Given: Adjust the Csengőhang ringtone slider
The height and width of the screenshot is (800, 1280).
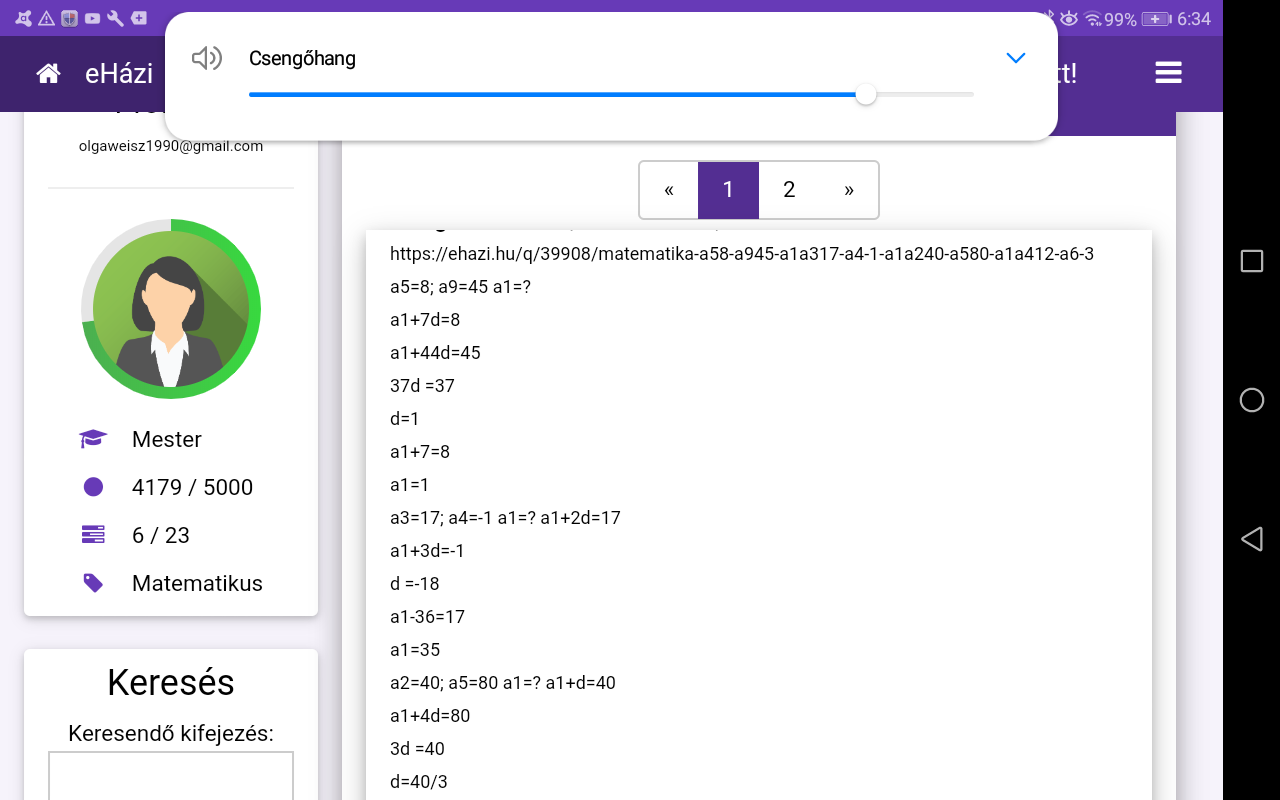Looking at the screenshot, I should [x=866, y=94].
